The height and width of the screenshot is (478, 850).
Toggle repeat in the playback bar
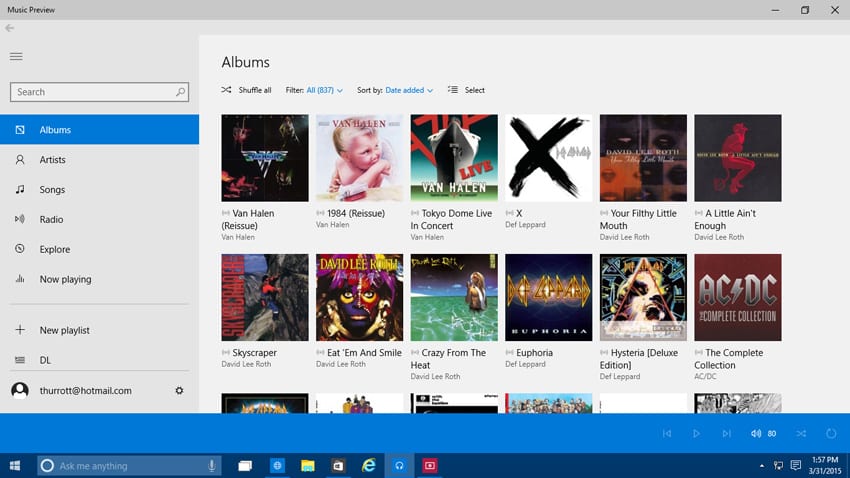(x=831, y=433)
